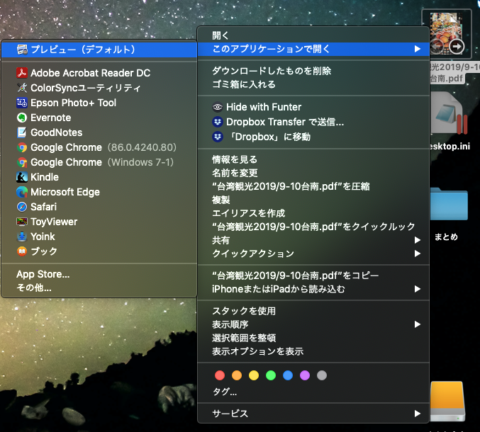This screenshot has height=432, width=480.
Task: Click the 「Dropbox」に移動 label
Action: click(269, 137)
